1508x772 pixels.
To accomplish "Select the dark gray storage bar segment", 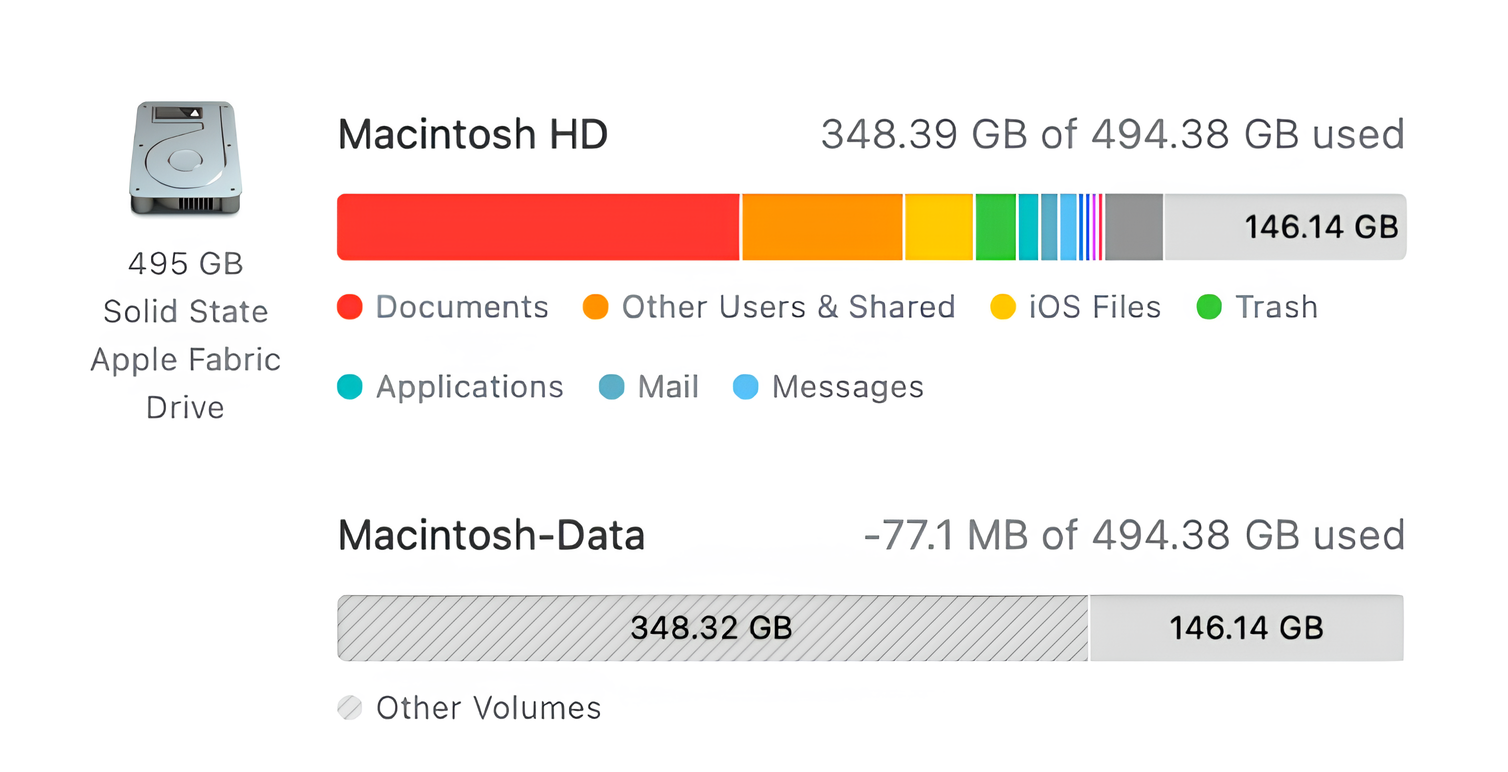I will click(1134, 227).
